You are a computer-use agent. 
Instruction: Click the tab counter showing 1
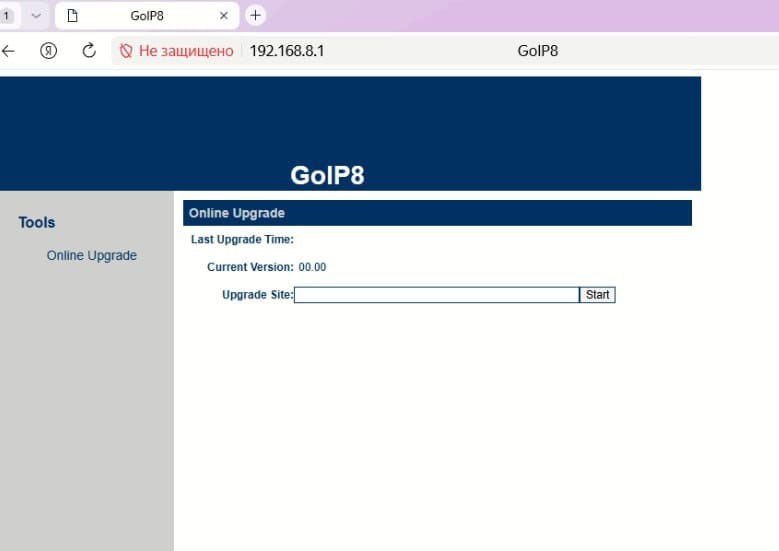7,16
